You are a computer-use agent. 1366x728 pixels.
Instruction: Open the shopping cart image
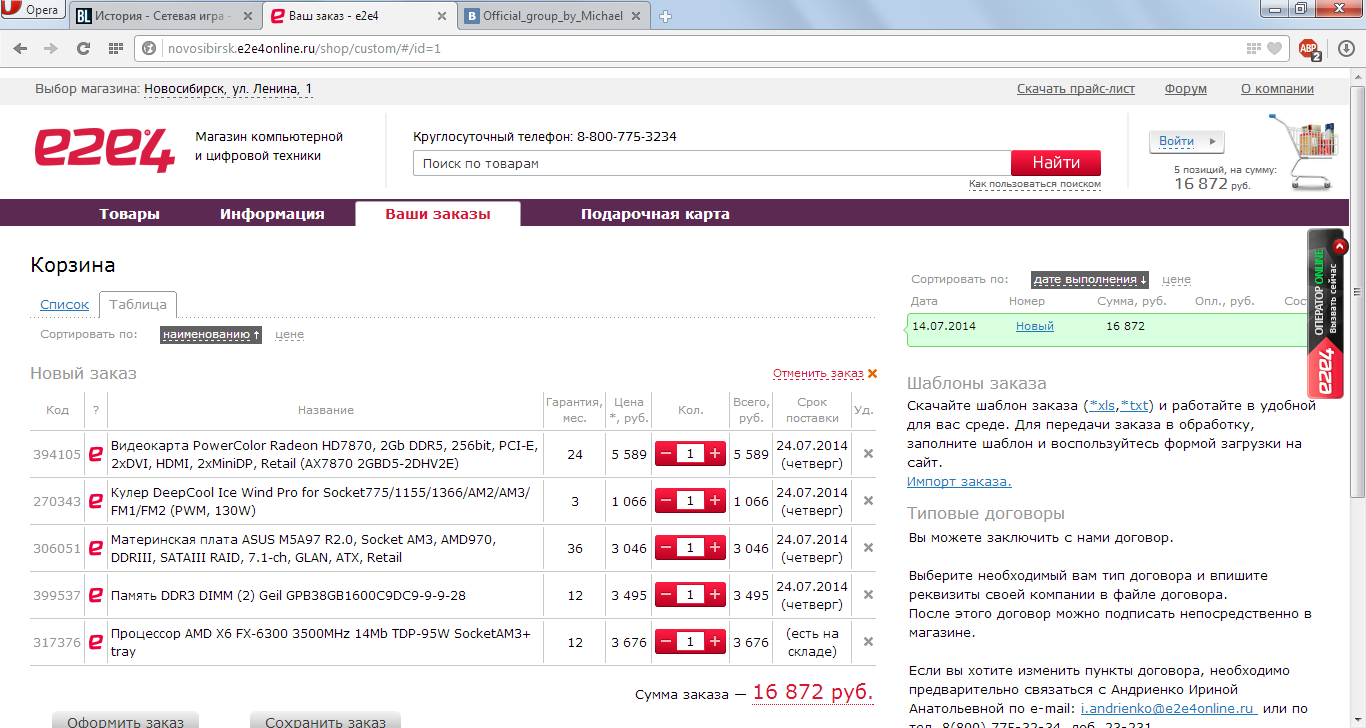(1302, 151)
